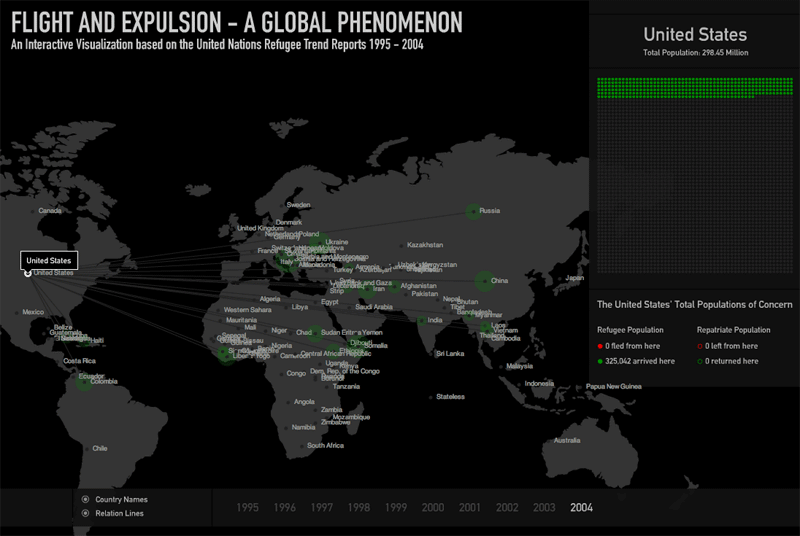Screen dimensions: 800x536
Task: Click the Stateless map dot
Action: pos(431,397)
